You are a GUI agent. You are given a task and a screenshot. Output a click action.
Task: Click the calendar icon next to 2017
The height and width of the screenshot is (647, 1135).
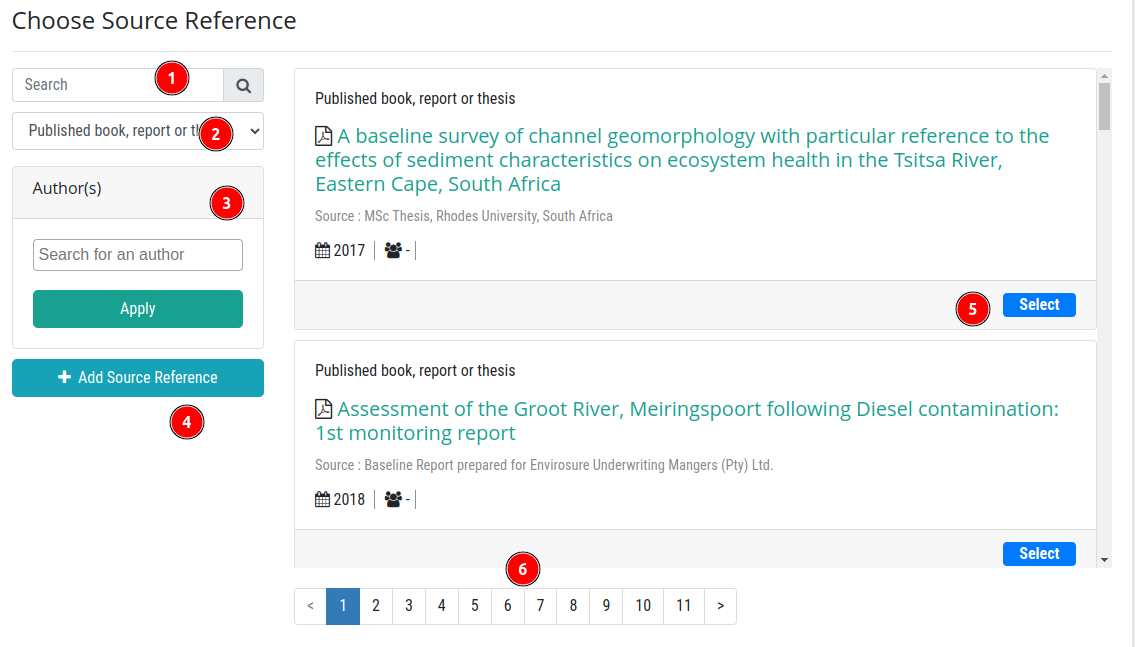point(323,250)
